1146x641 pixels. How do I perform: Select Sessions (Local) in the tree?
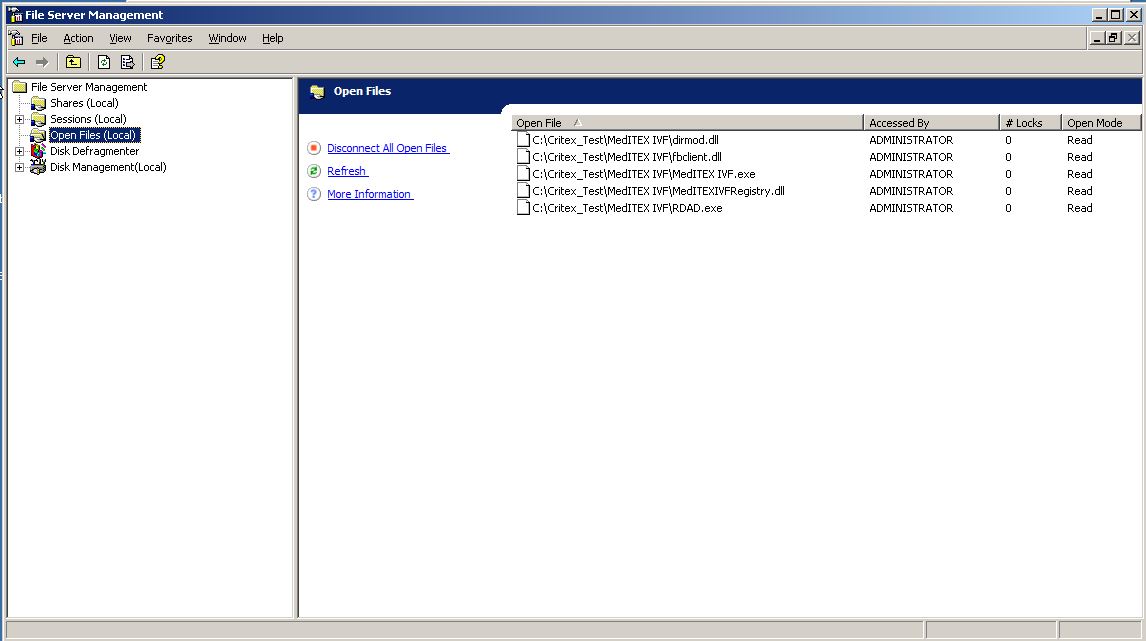pyautogui.click(x=88, y=119)
